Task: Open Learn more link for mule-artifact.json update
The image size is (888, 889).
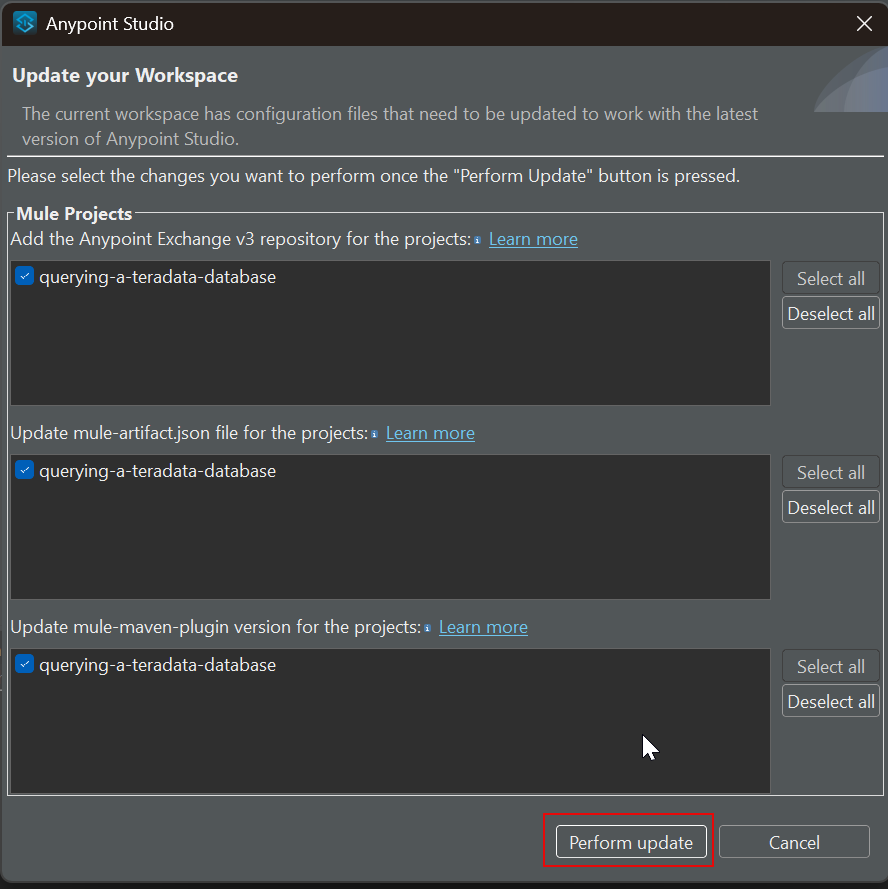Action: coord(430,433)
